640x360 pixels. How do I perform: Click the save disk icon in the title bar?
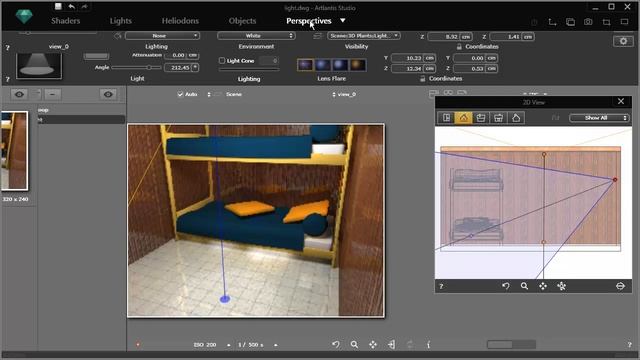coord(58,6)
